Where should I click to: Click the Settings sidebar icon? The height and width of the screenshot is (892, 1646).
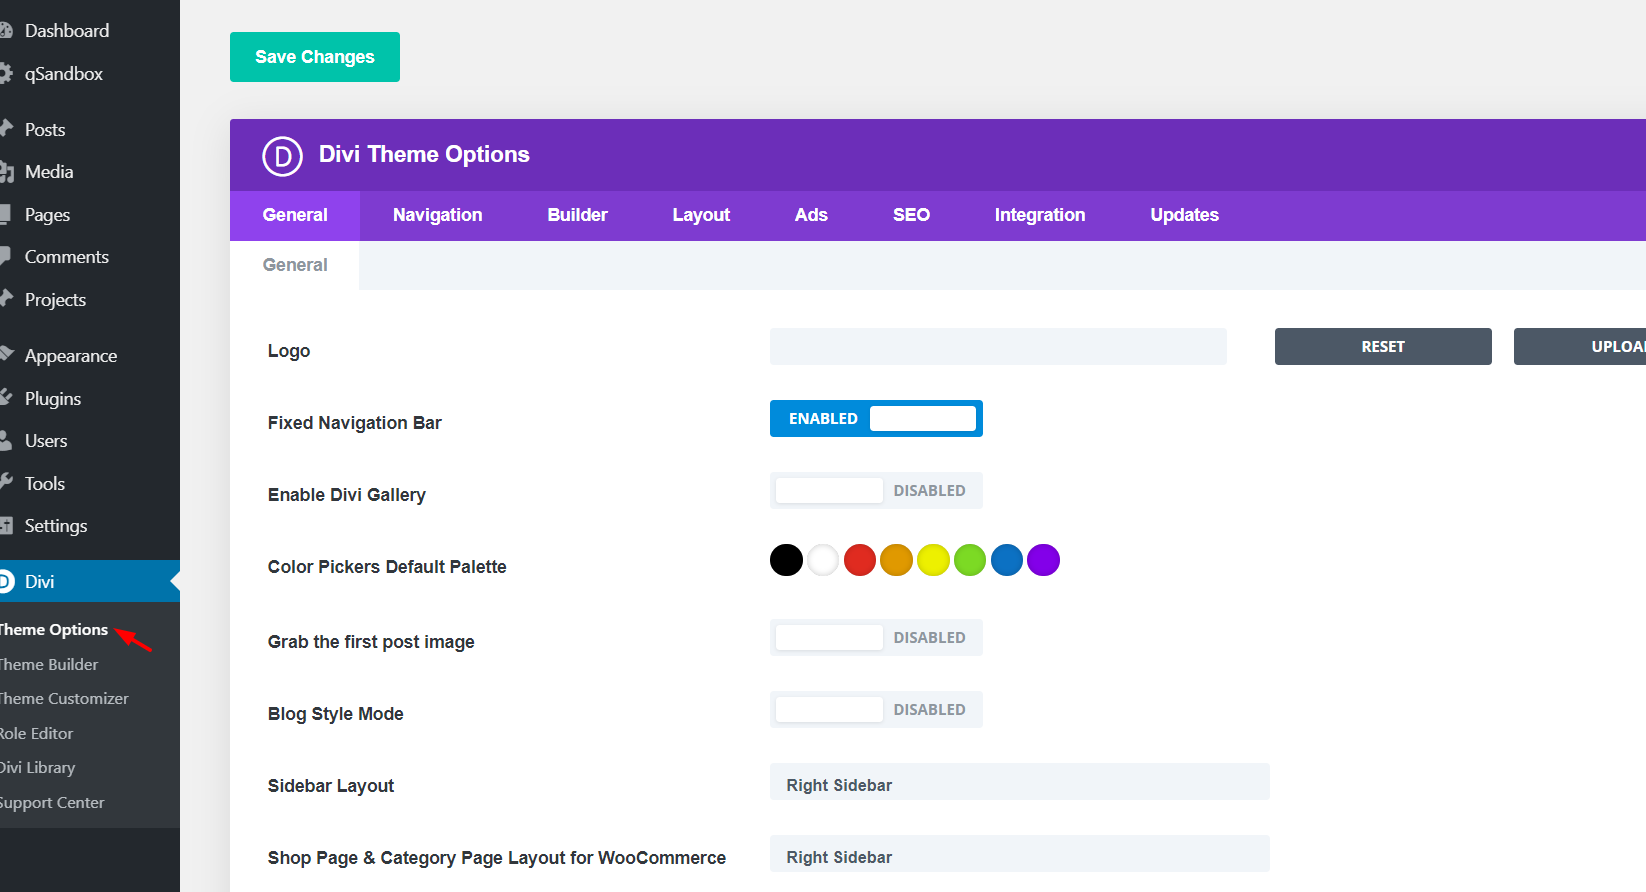(x=5, y=526)
